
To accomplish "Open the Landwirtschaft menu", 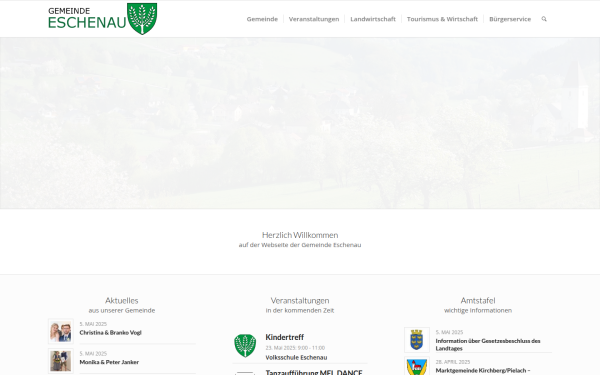I will [373, 19].
